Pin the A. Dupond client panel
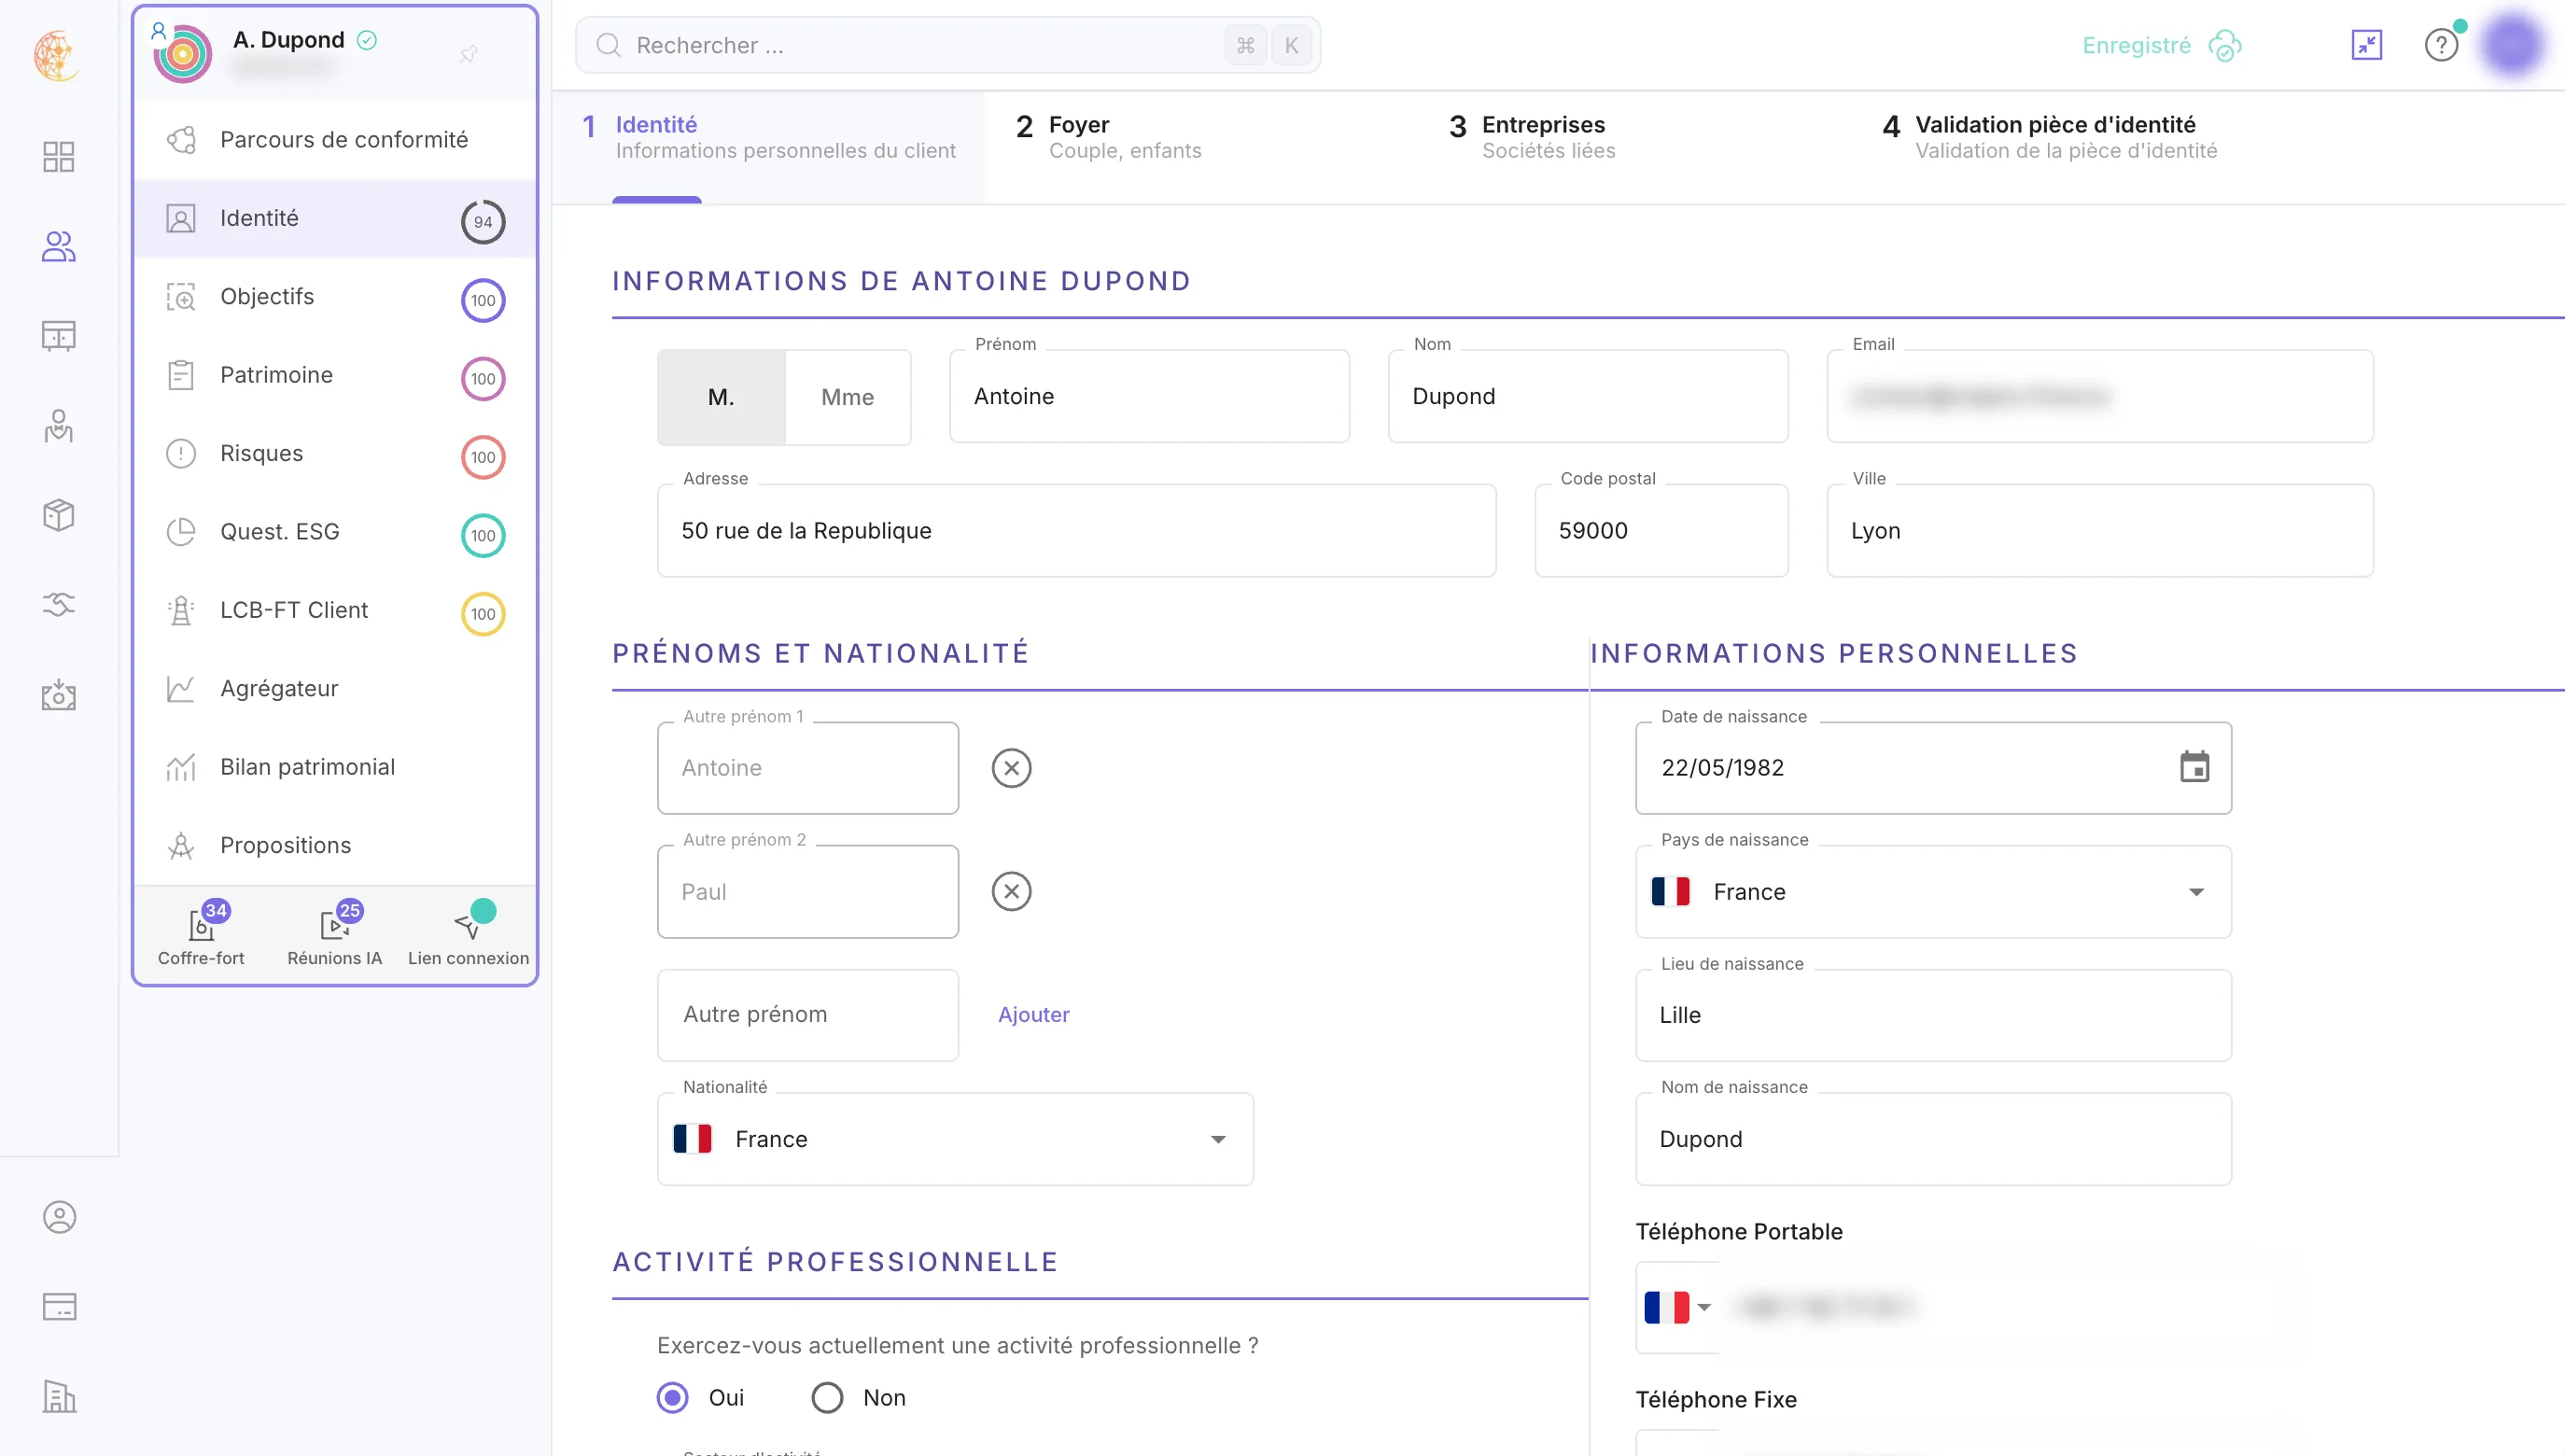The height and width of the screenshot is (1456, 2565). pos(468,54)
